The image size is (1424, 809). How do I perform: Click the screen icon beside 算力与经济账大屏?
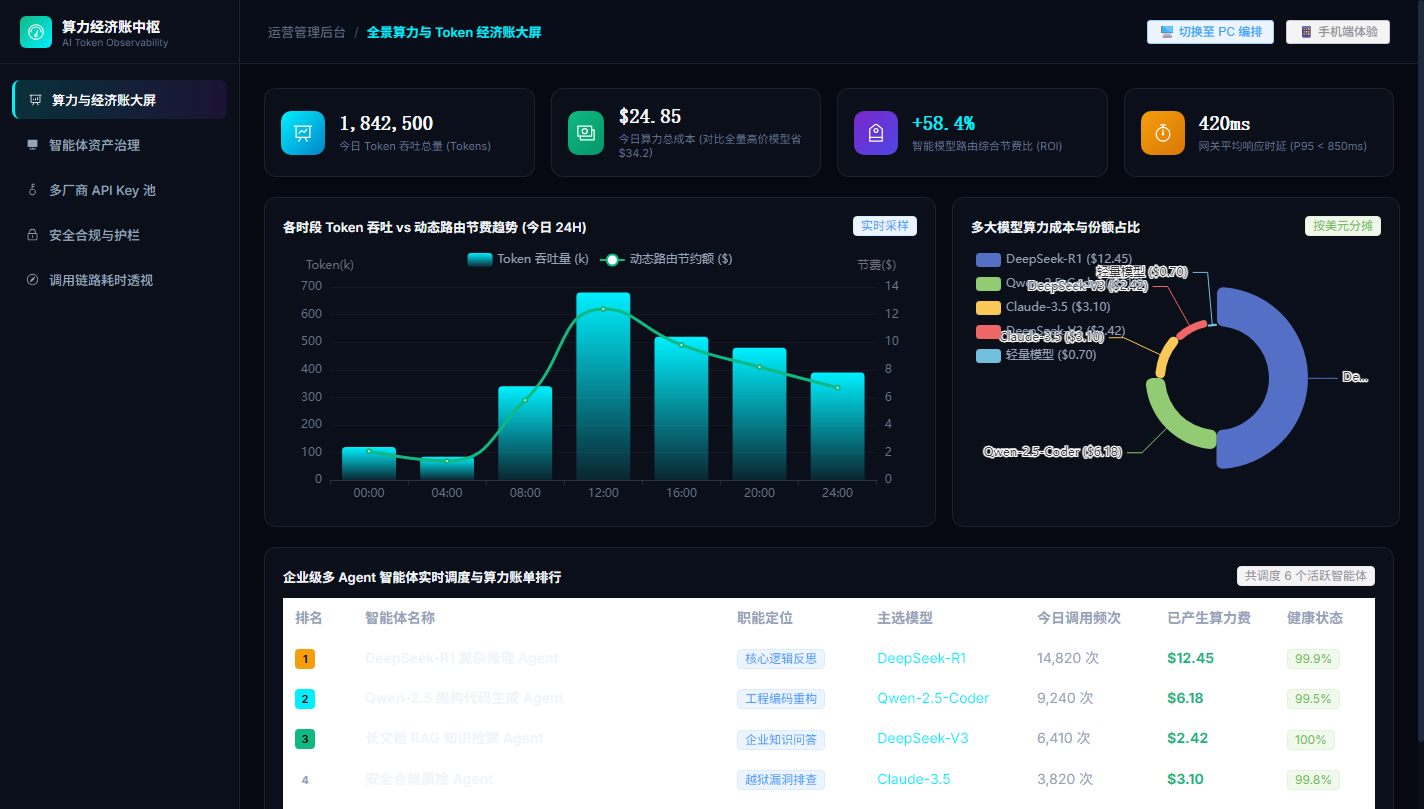[35, 100]
